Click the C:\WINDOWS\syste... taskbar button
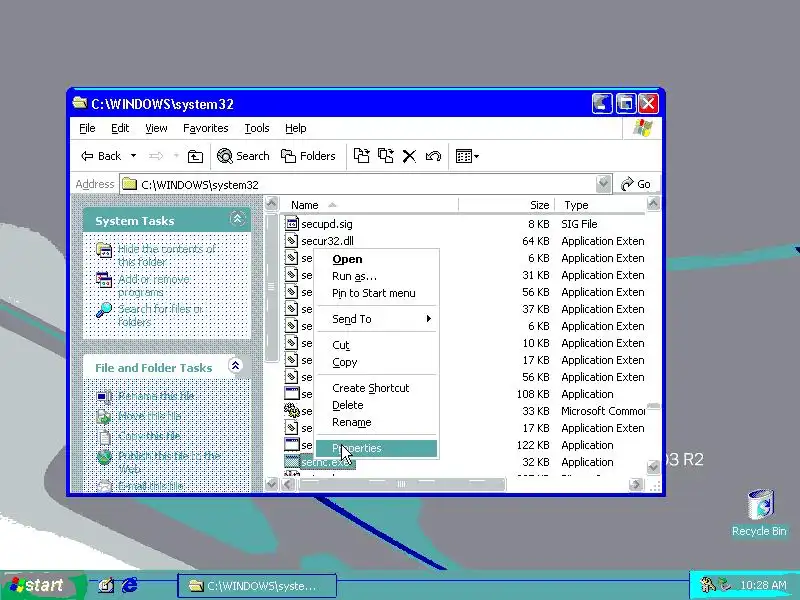 coord(257,586)
